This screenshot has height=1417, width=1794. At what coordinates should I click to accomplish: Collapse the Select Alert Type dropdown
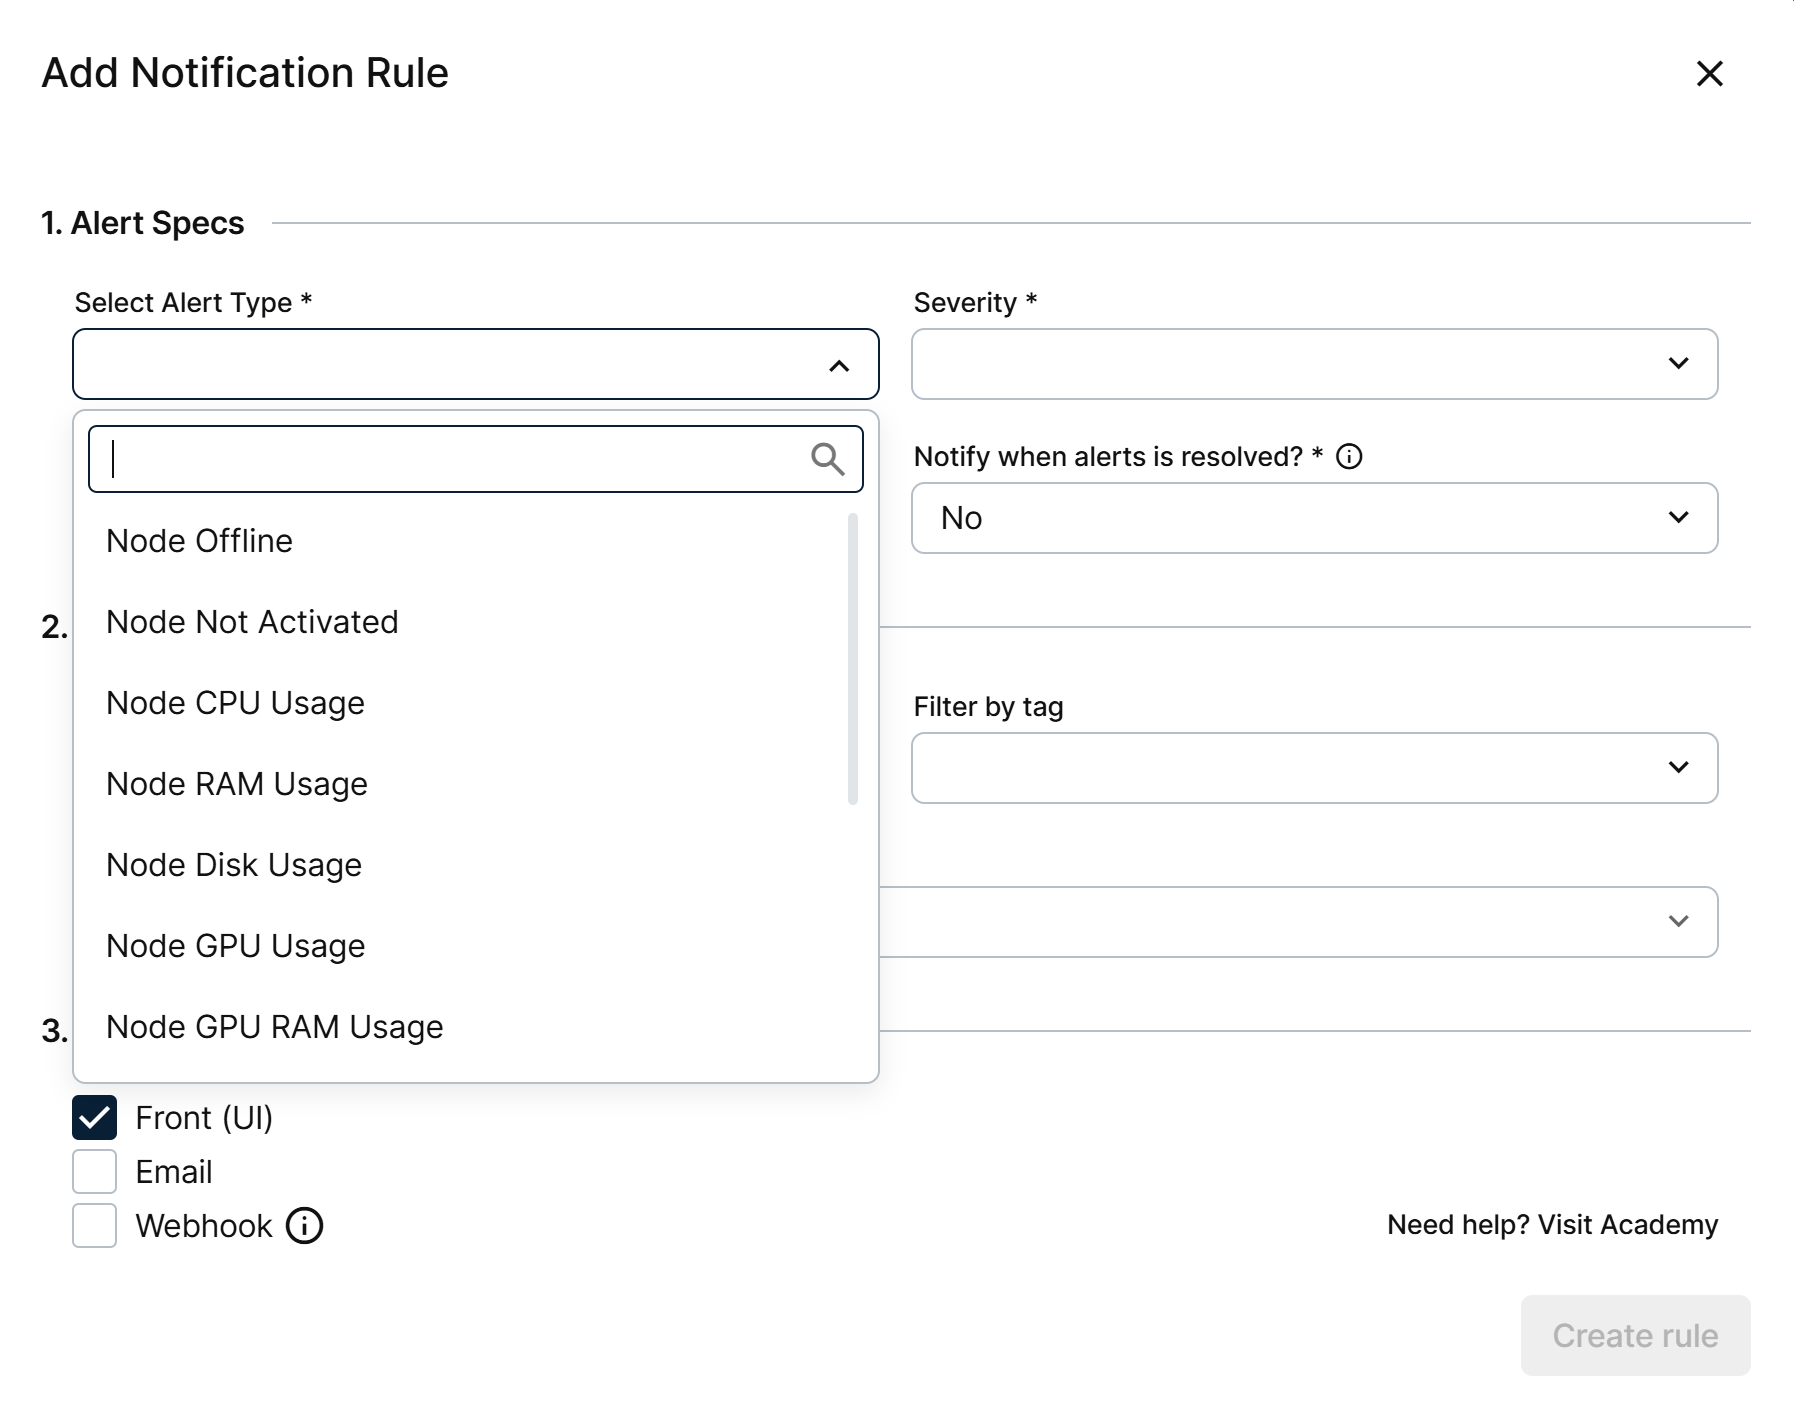point(476,364)
